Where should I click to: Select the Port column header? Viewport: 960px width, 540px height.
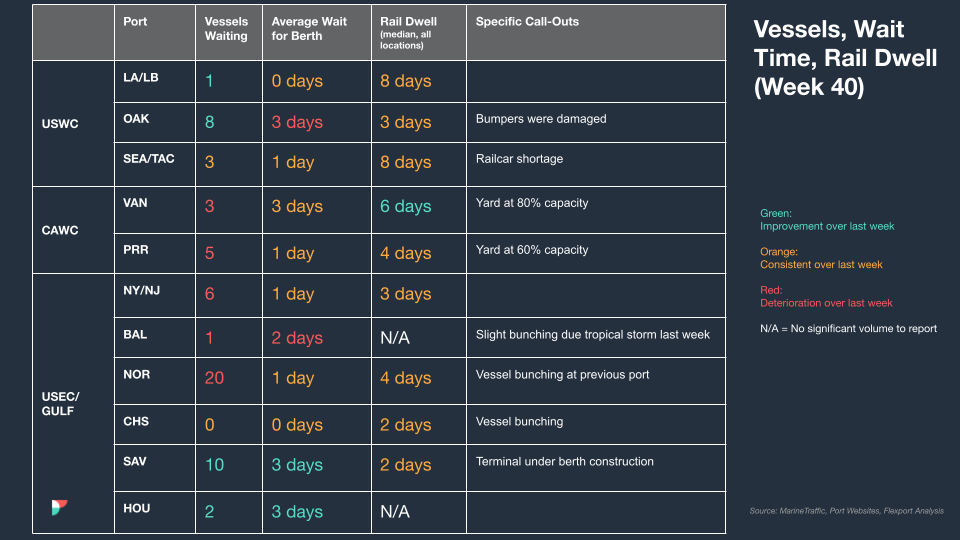155,32
